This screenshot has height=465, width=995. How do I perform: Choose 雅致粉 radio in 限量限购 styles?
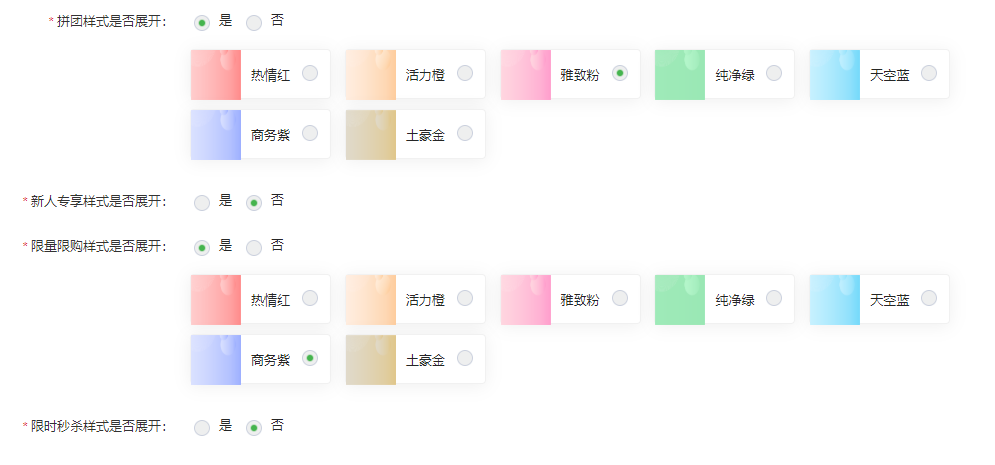pos(619,298)
